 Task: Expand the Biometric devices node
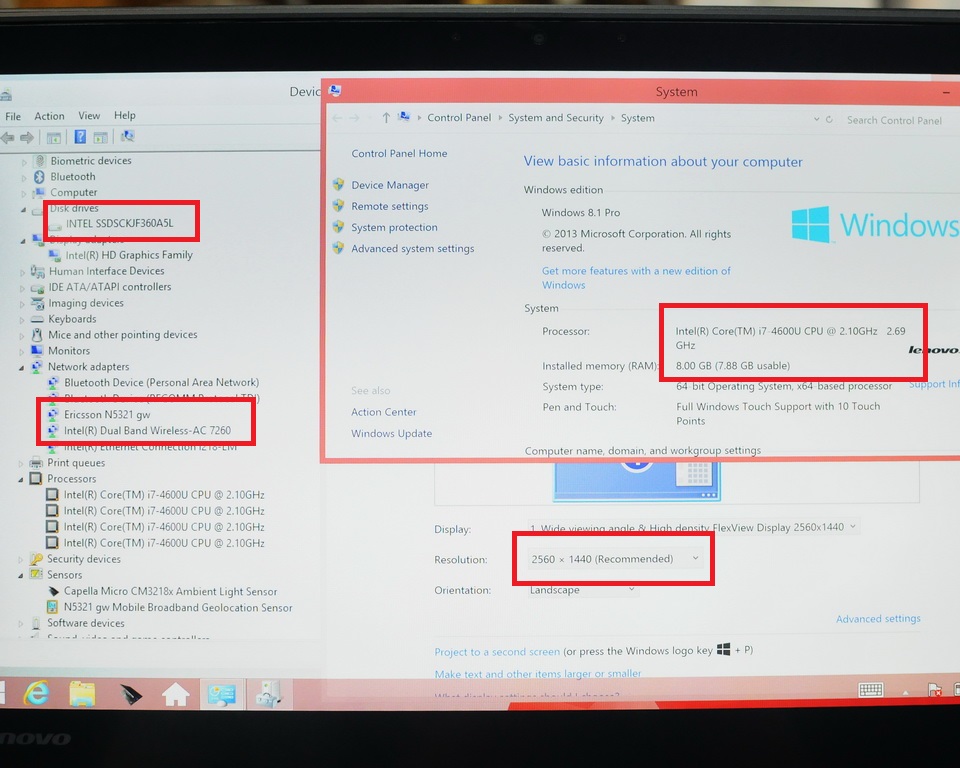24,162
